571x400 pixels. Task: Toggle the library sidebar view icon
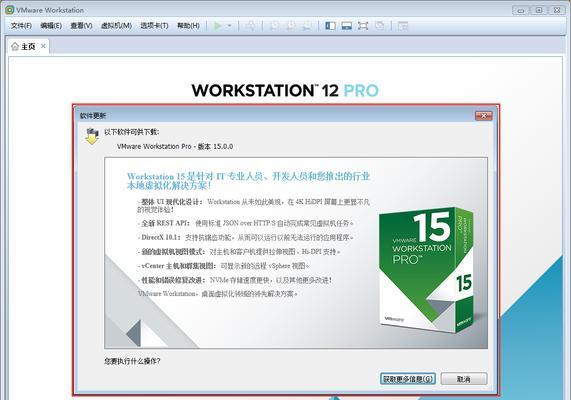[330, 26]
